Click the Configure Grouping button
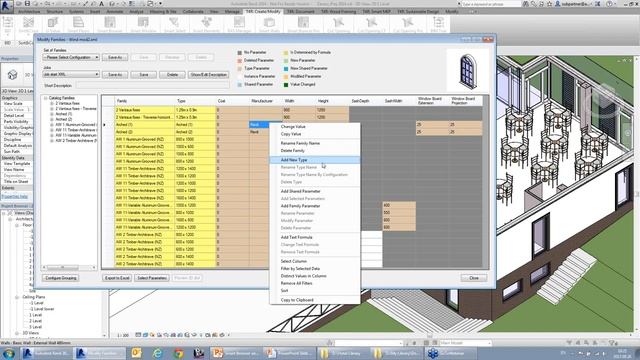The height and width of the screenshot is (360, 640). coord(61,278)
